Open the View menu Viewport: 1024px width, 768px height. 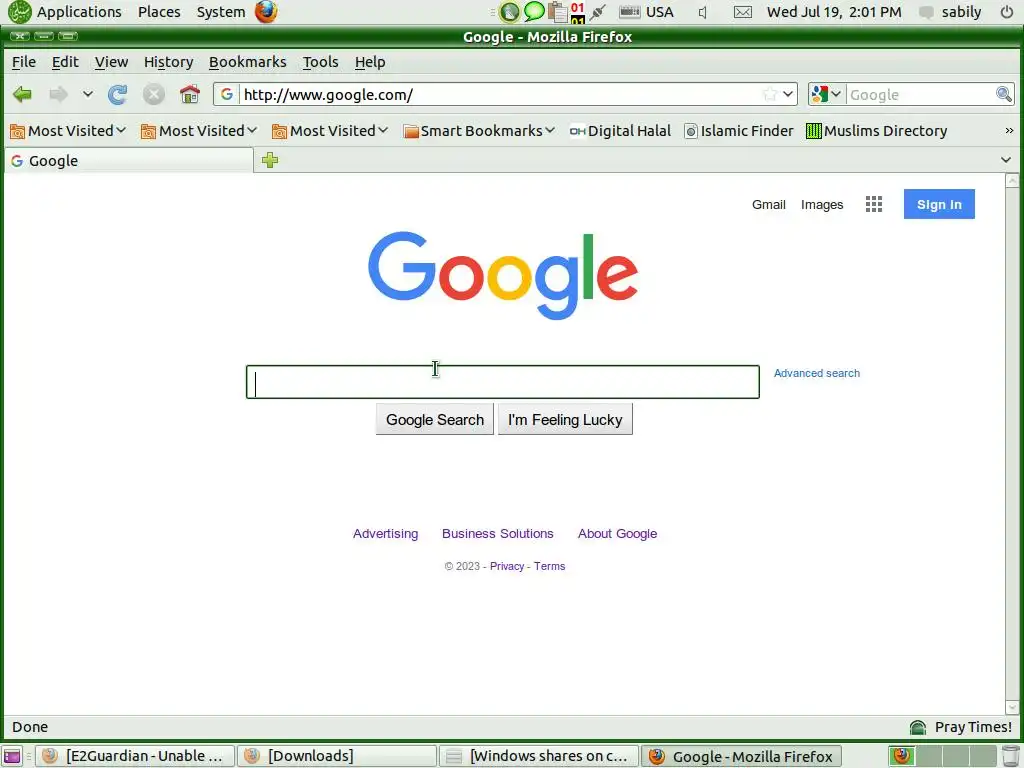[x=111, y=62]
